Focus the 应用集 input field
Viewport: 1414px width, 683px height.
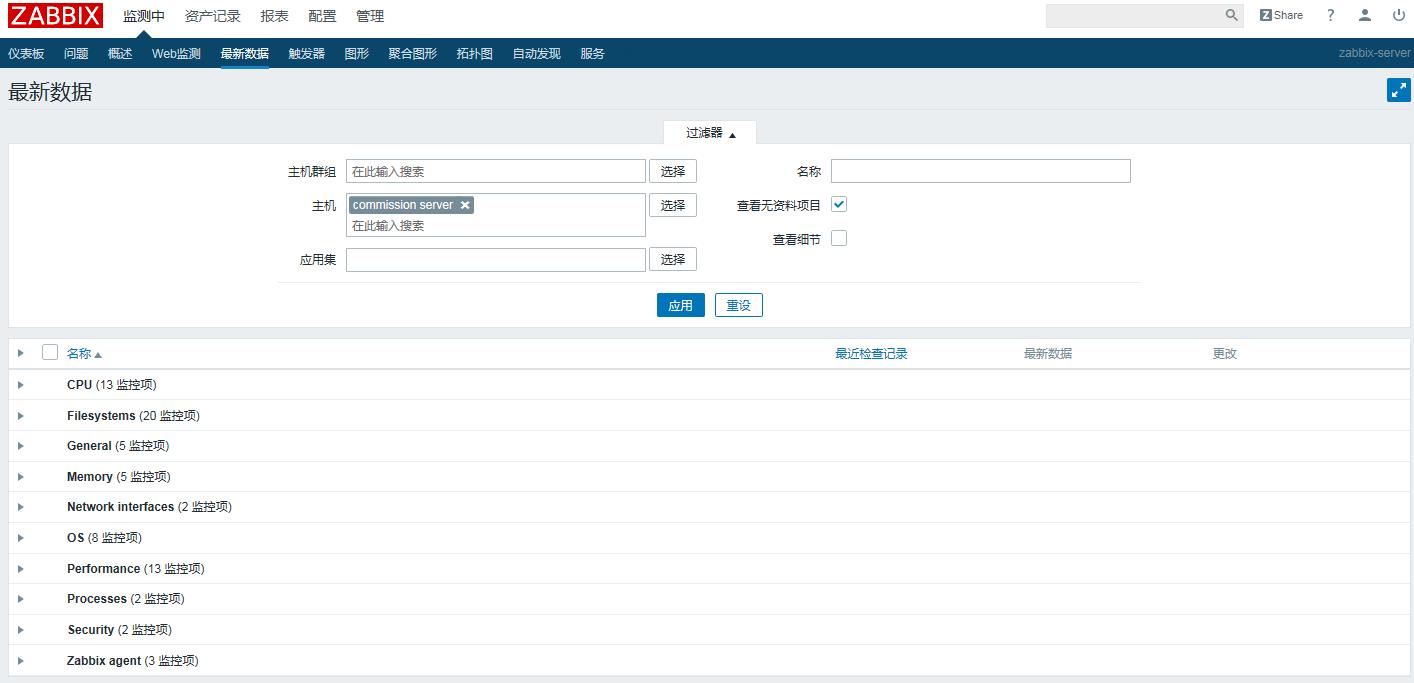pos(496,260)
